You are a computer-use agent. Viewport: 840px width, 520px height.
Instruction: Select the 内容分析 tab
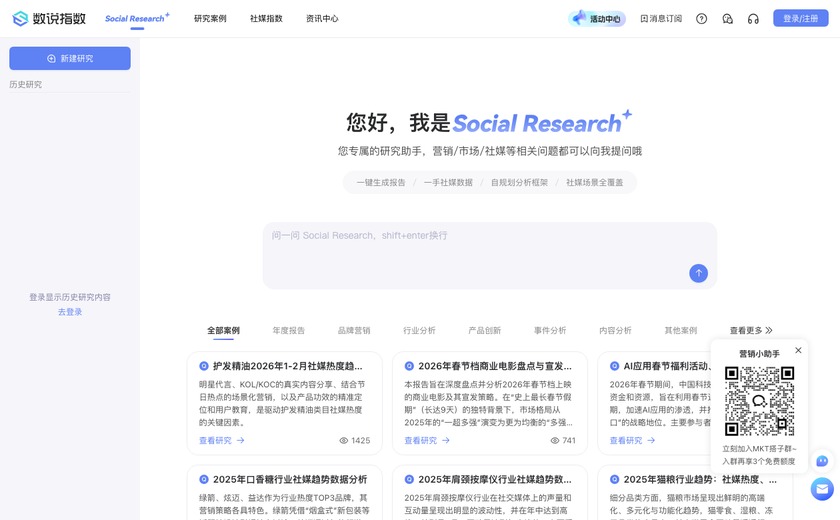tap(616, 330)
